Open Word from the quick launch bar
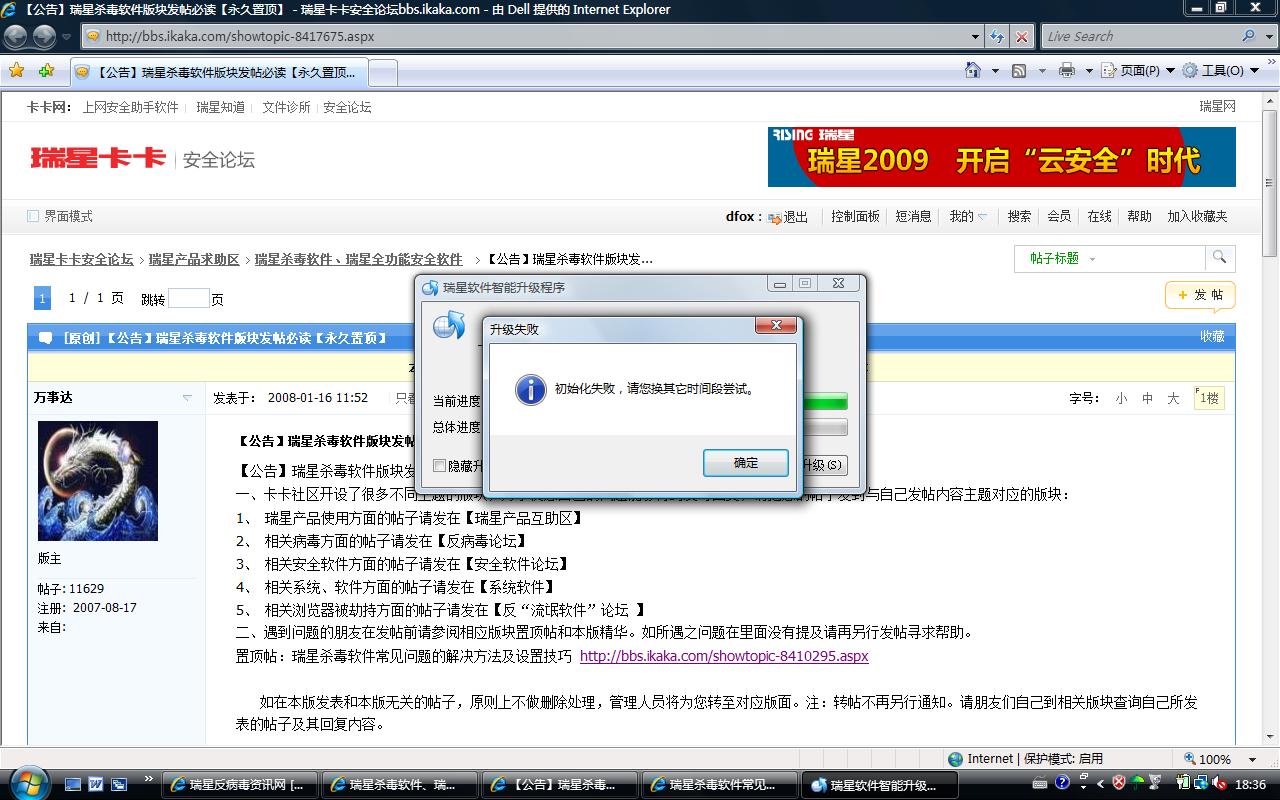This screenshot has height=800, width=1280. pos(97,784)
